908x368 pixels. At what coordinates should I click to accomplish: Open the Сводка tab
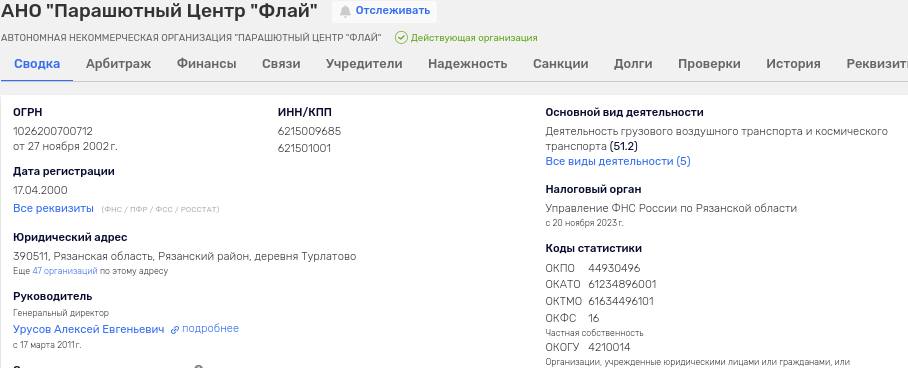point(37,64)
